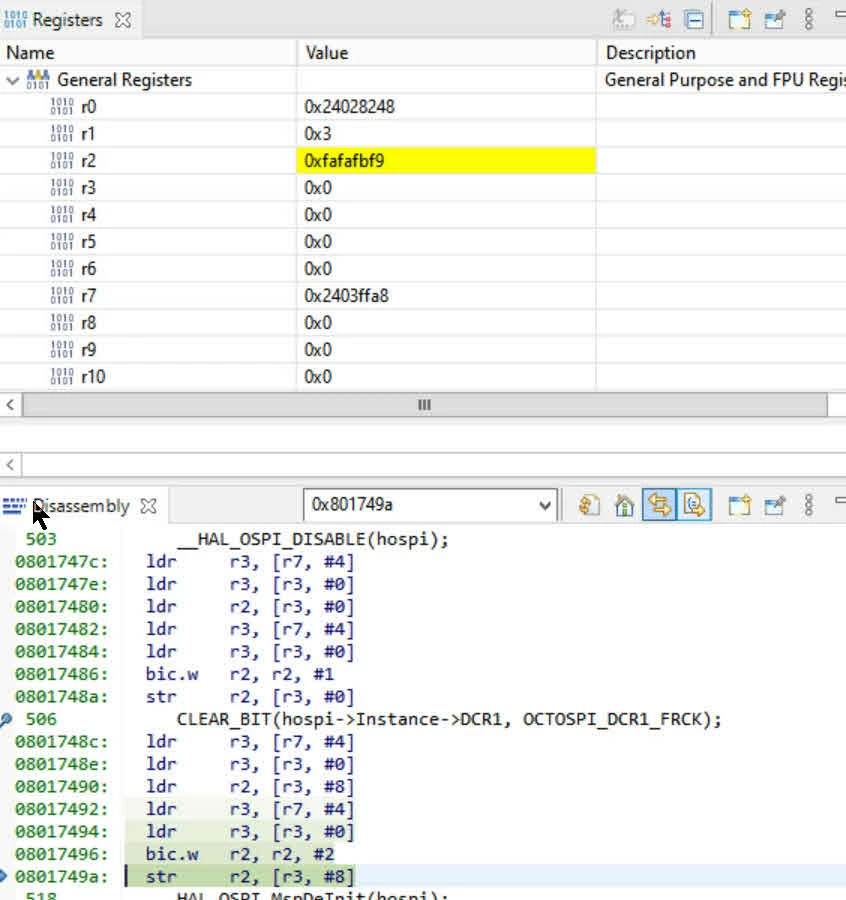Click Refresh View icon in Disassembly toolbar

(x=589, y=505)
